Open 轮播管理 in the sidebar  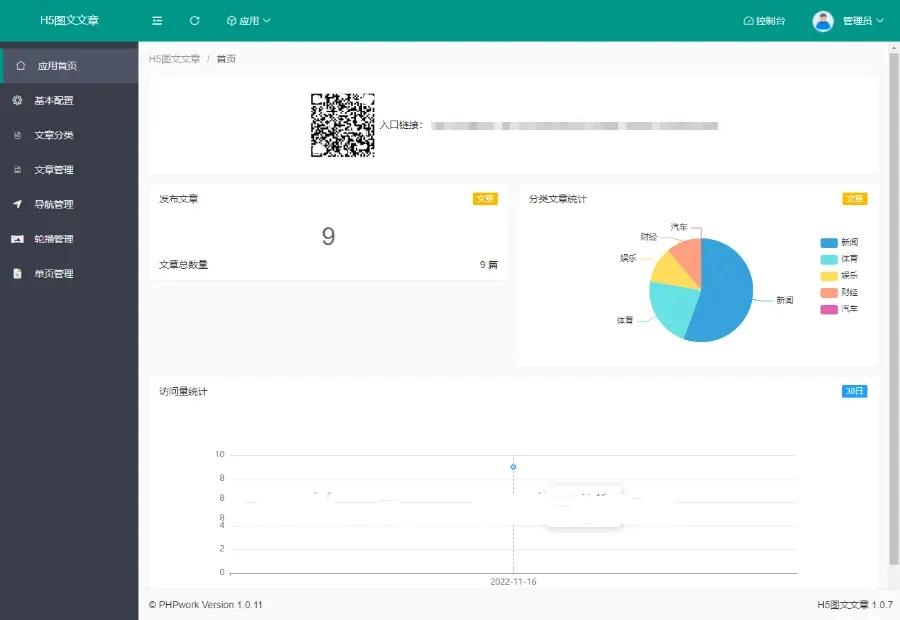pos(69,239)
